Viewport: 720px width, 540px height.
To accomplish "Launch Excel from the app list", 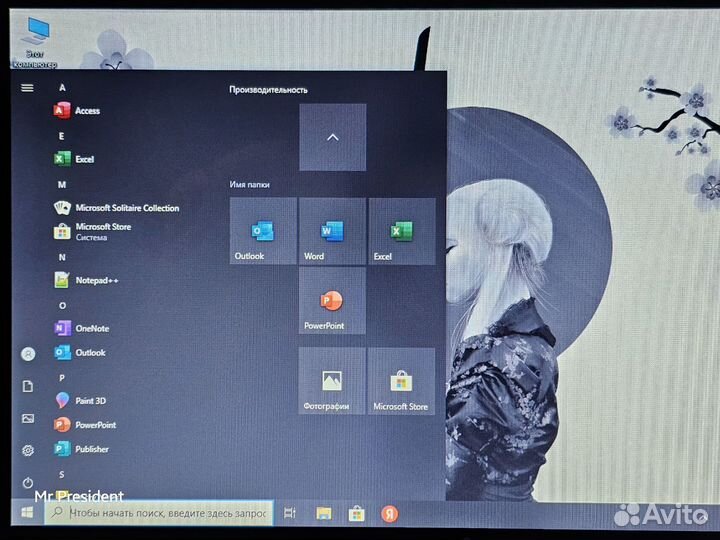I will (74, 159).
